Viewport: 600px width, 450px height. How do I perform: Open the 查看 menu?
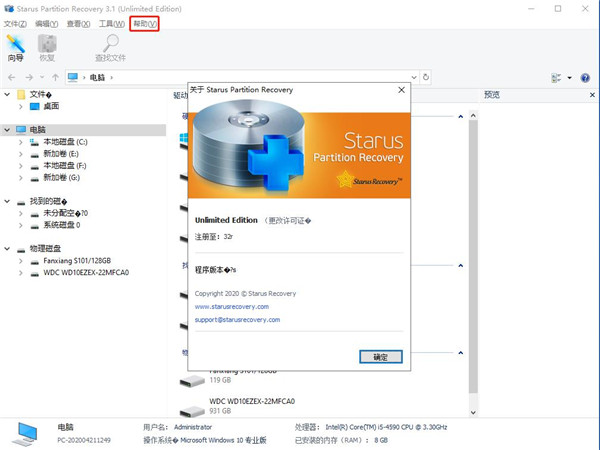pyautogui.click(x=78, y=24)
